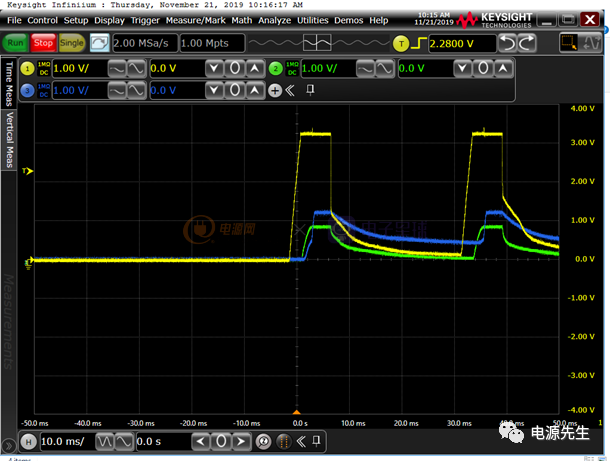Viewport: 610px width, 461px height.
Task: Collapse the channel toolbar with double chevron
Action: [290, 90]
